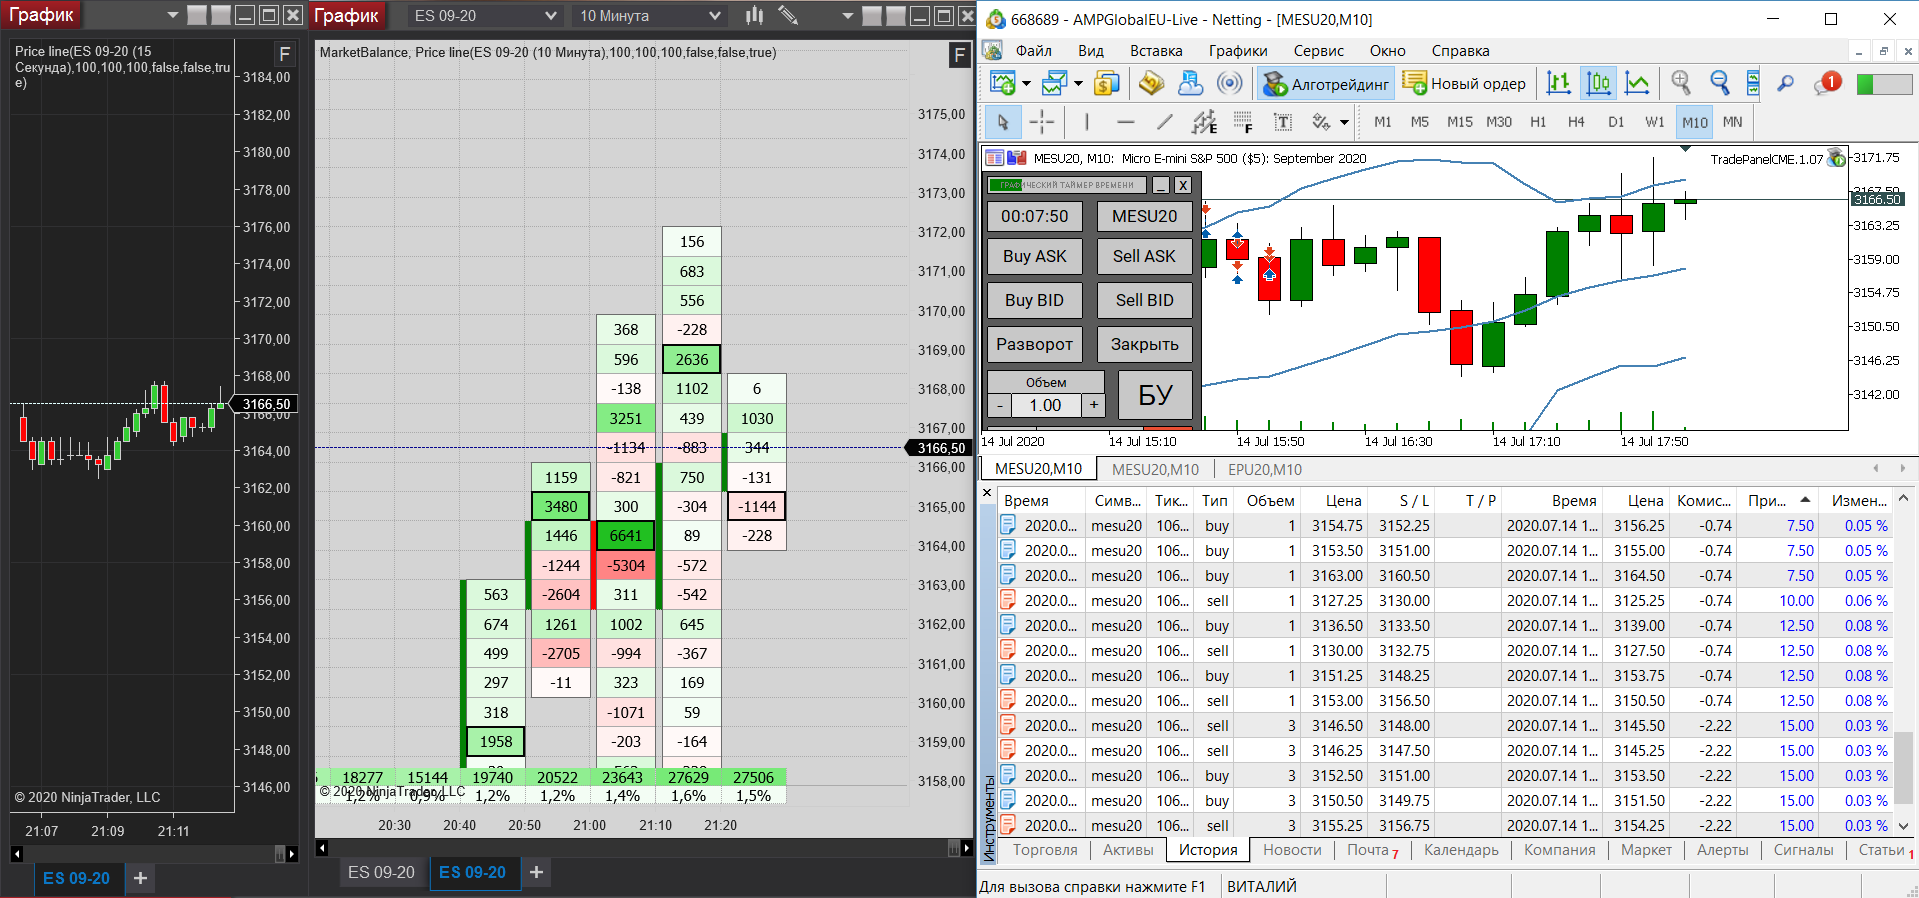
Task: Click the Разворот button
Action: [1035, 344]
